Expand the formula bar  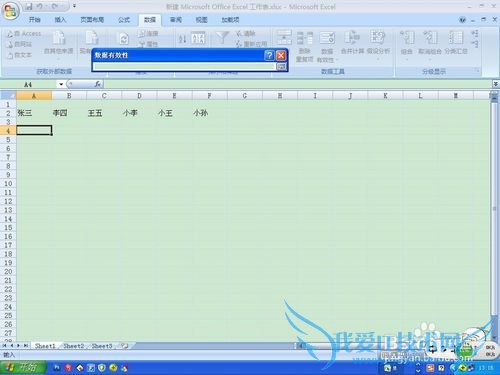(x=495, y=84)
